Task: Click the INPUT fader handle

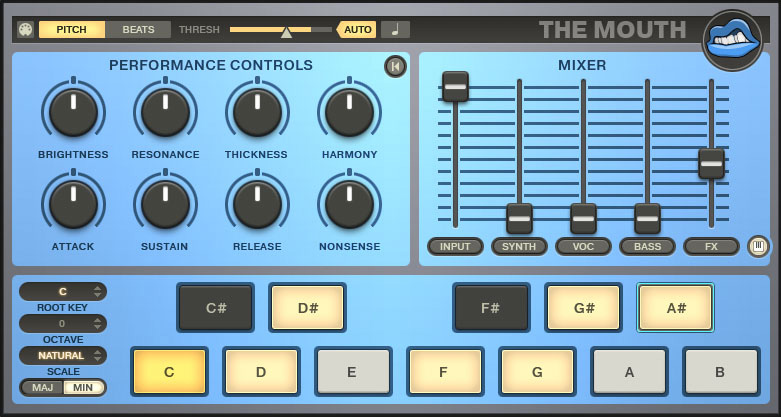Action: point(455,87)
